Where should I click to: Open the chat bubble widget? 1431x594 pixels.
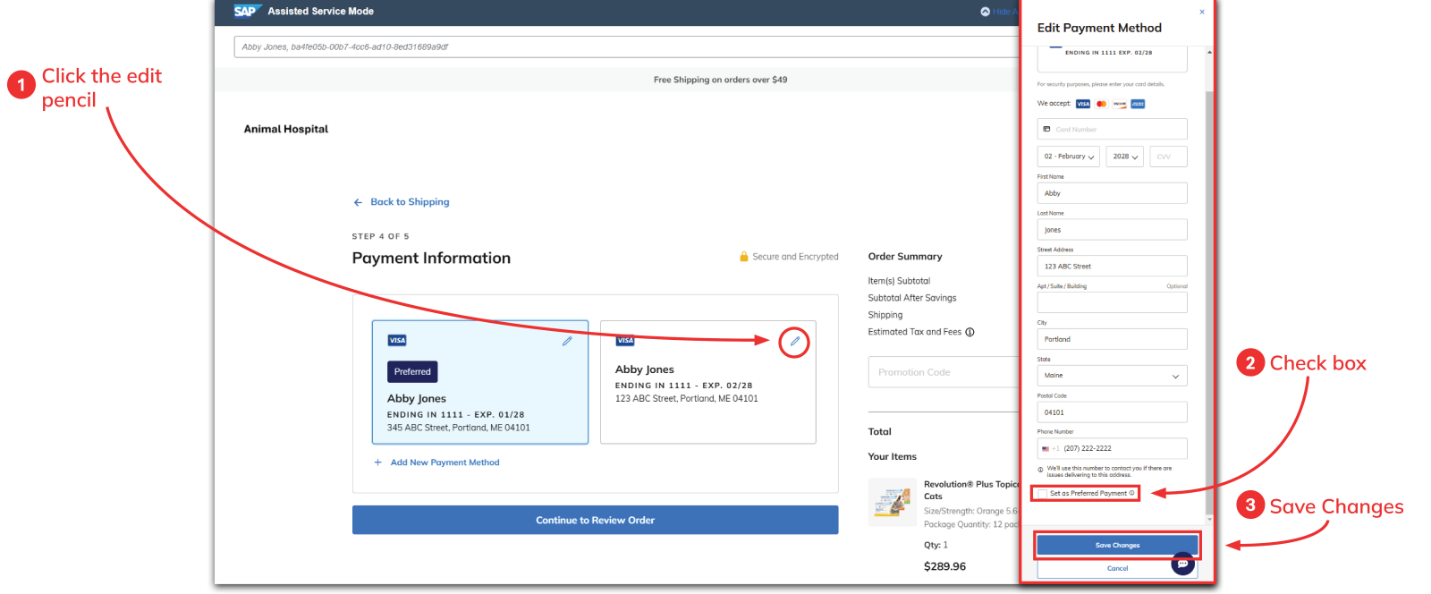coord(1183,563)
